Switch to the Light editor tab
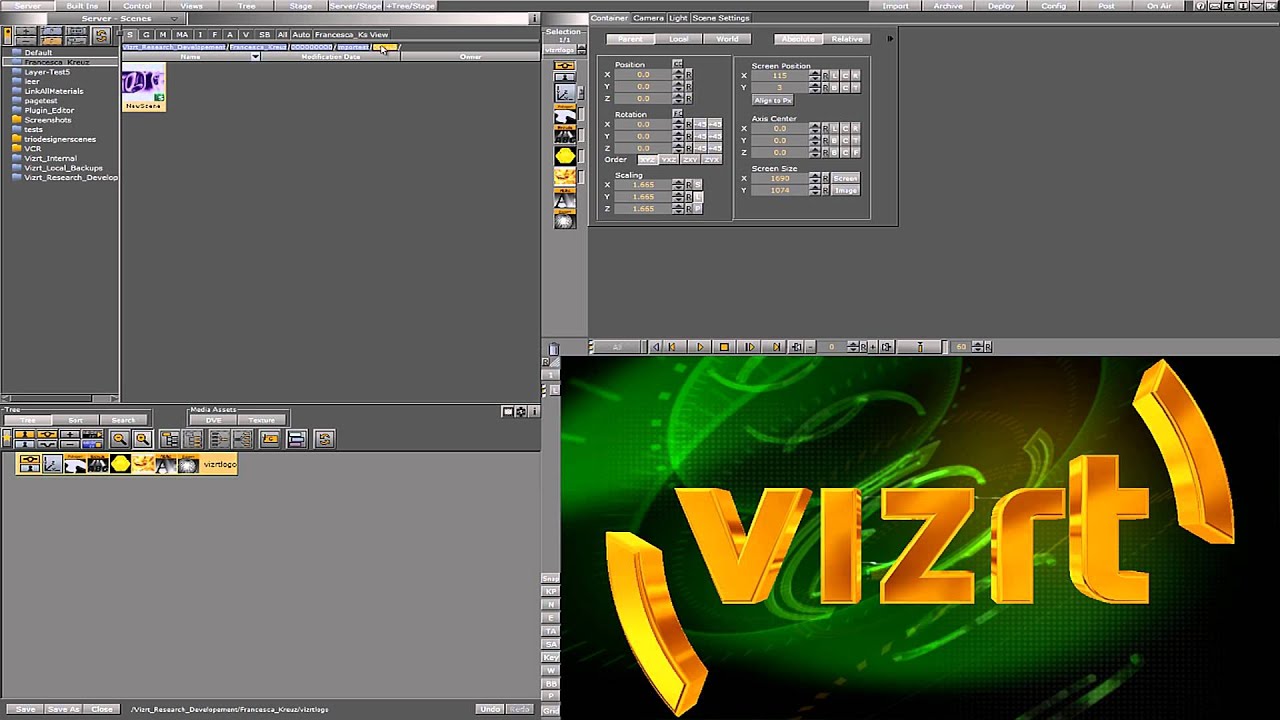This screenshot has height=720, width=1280. tap(678, 18)
